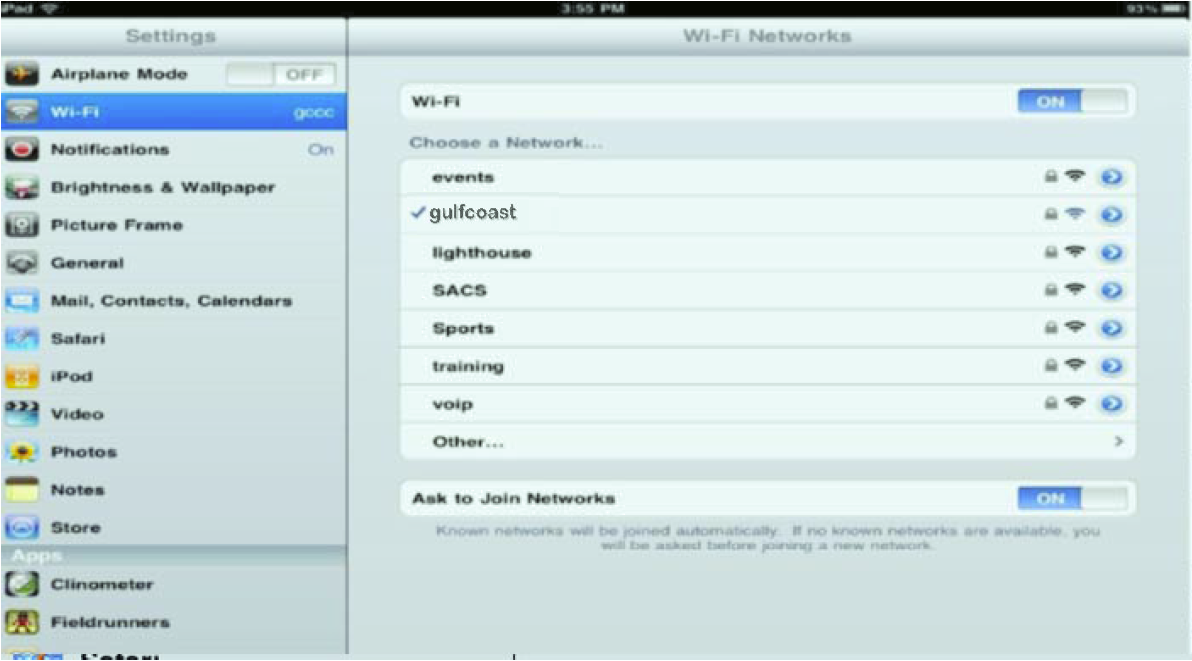
Task: Open Store settings
Action: (173, 527)
